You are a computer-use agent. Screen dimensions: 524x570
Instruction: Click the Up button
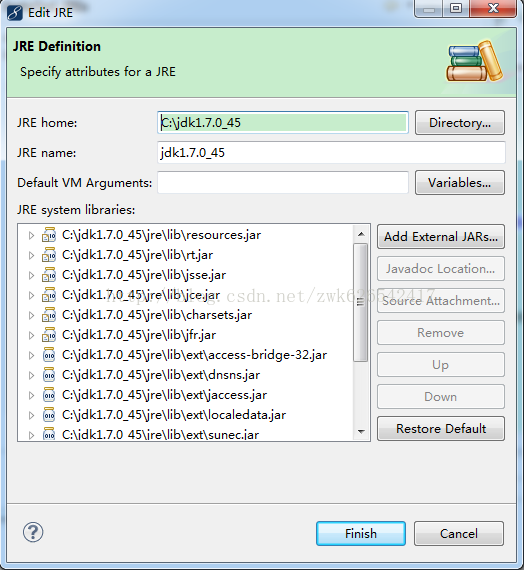[441, 365]
